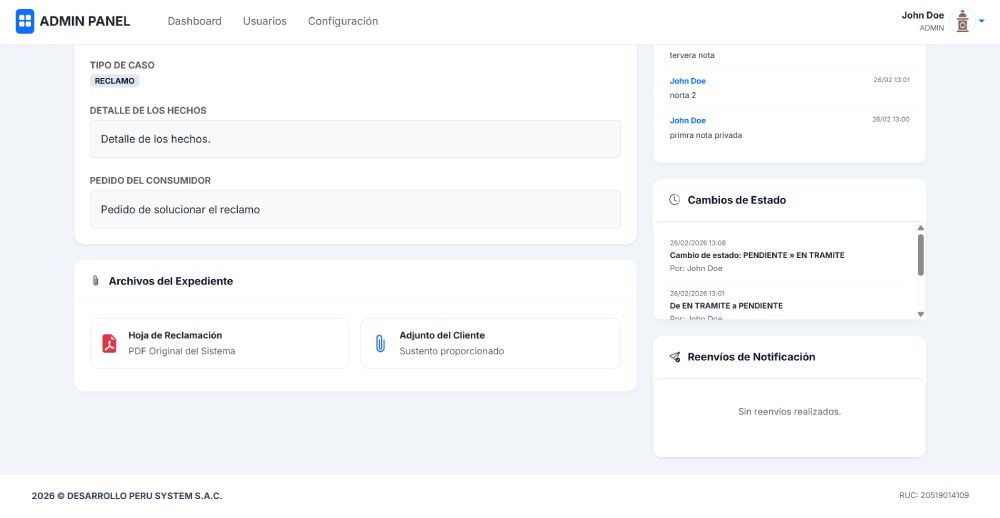
Task: Click the clock icon next to Cambios de Estado
Action: click(x=674, y=200)
